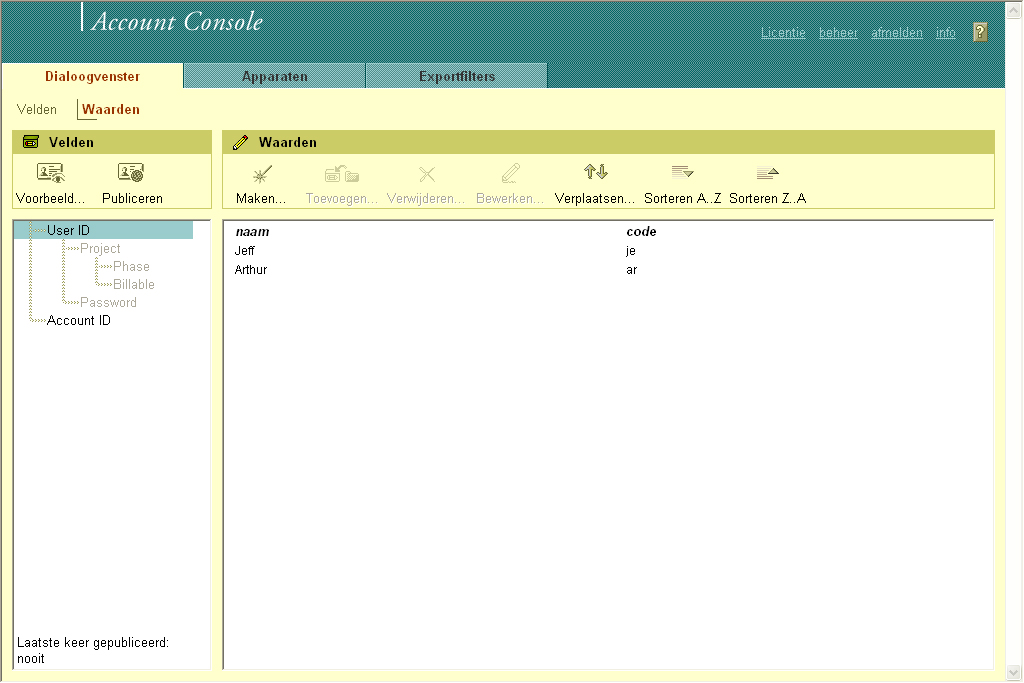This screenshot has width=1024, height=683.
Task: Click the Verwijderen delete icon
Action: 426,175
